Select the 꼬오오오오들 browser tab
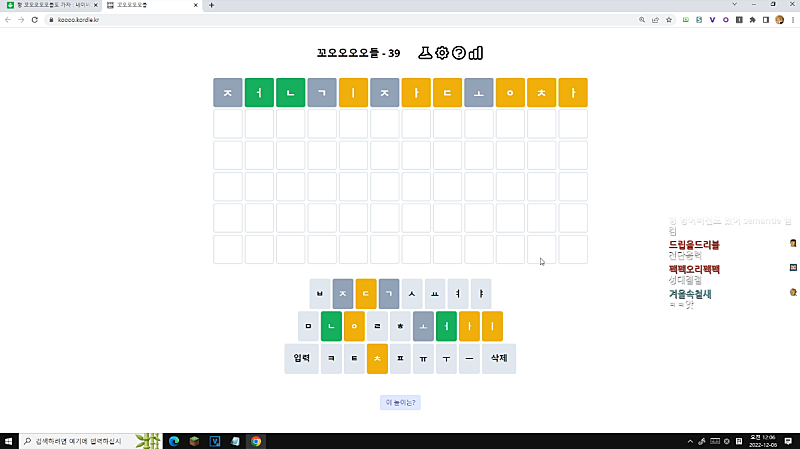This screenshot has width=800, height=449. tap(151, 5)
